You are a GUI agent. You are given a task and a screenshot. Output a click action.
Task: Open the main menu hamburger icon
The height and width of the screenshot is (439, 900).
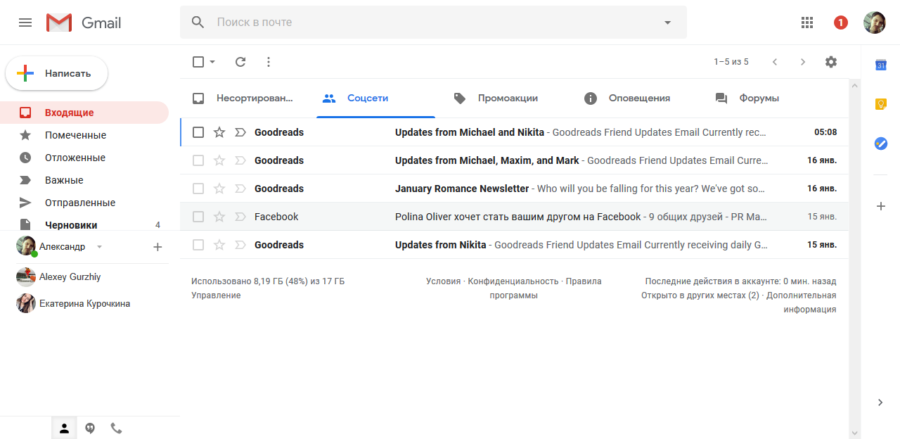(25, 22)
